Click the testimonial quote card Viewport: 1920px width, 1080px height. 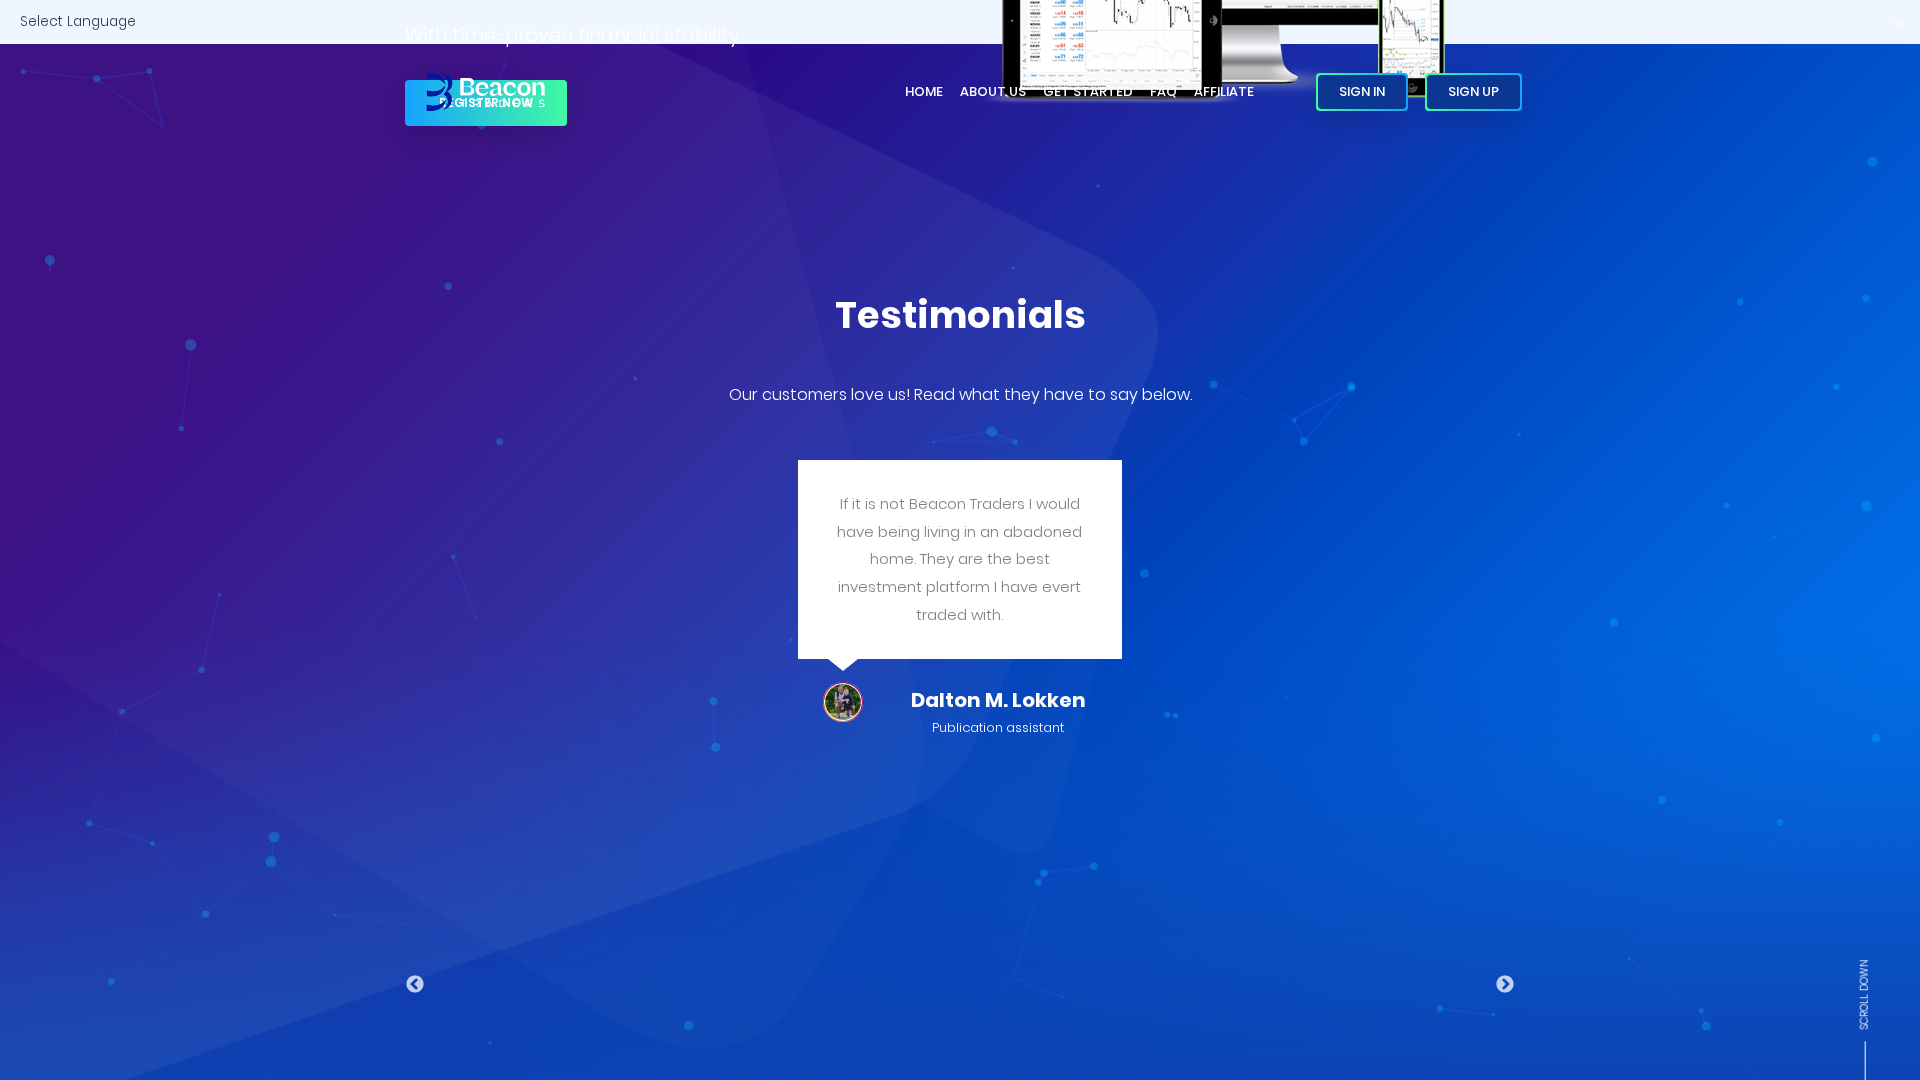click(959, 559)
